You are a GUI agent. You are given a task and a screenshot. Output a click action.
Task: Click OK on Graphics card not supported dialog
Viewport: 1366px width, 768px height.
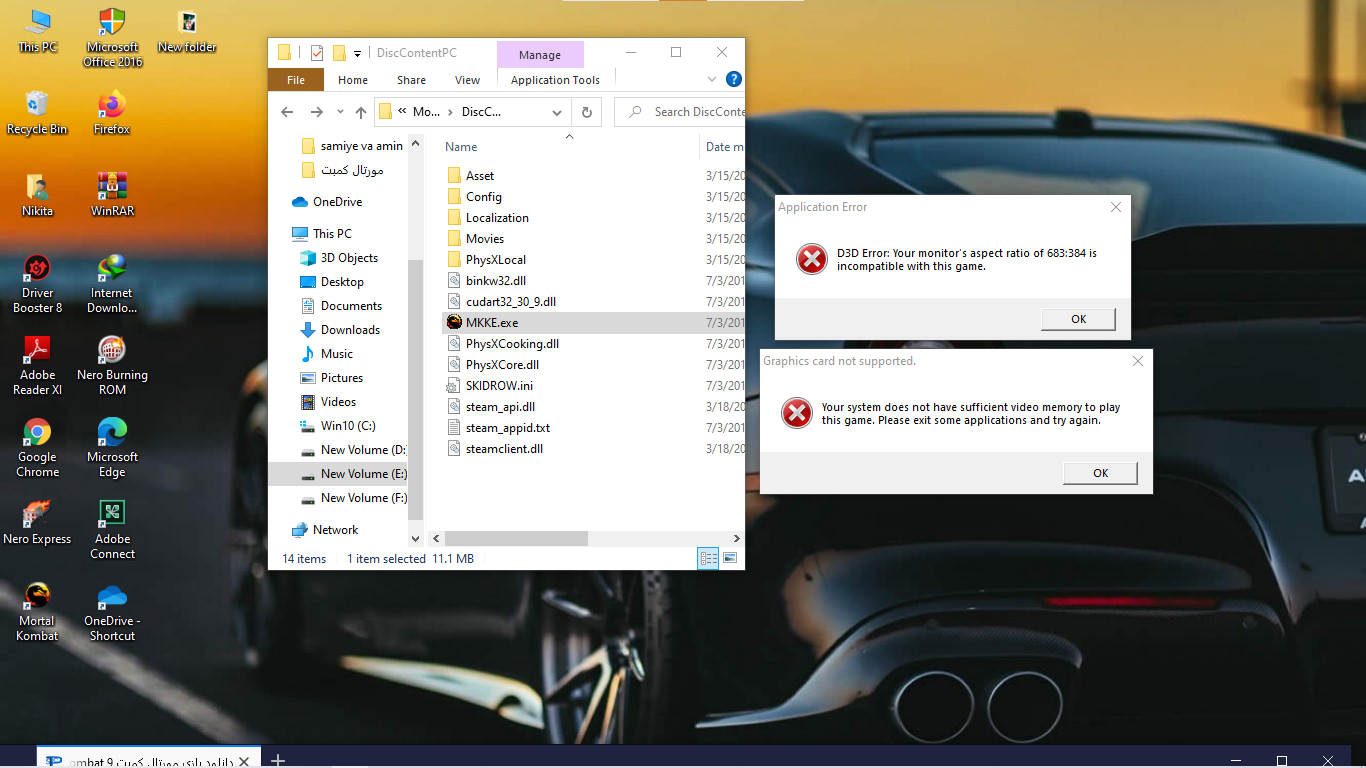pos(1100,473)
